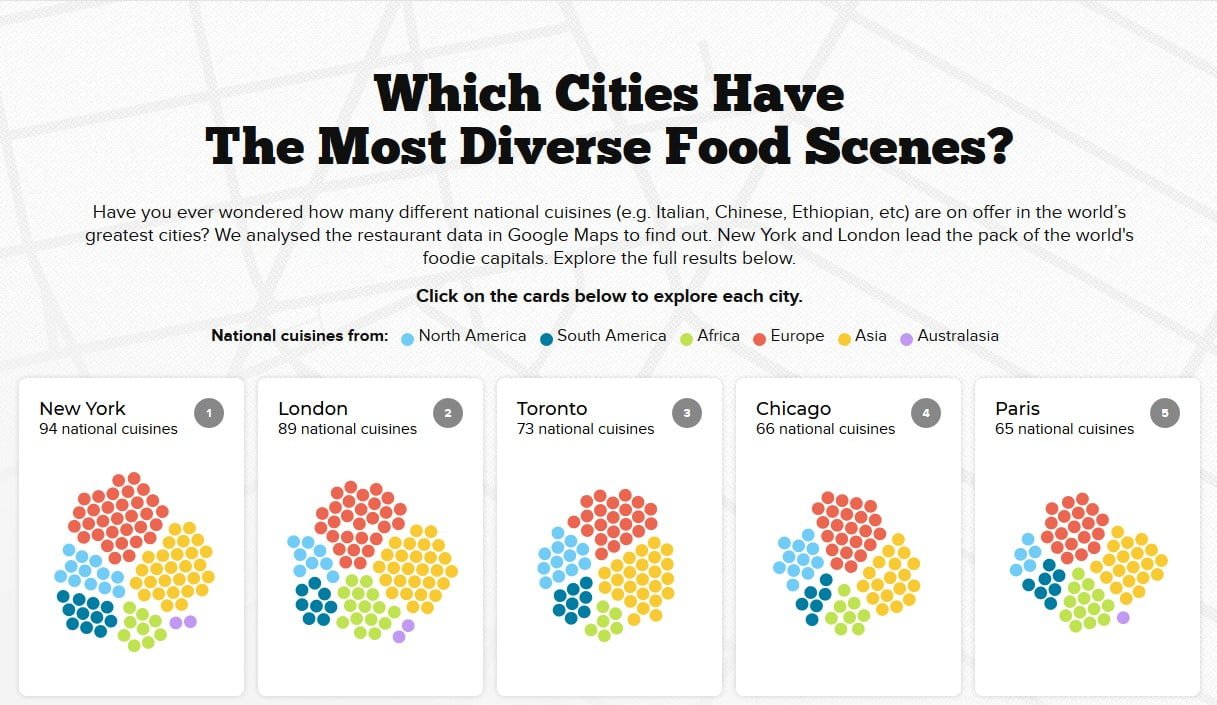1217x705 pixels.
Task: Click the Asia legend dot
Action: [844, 338]
